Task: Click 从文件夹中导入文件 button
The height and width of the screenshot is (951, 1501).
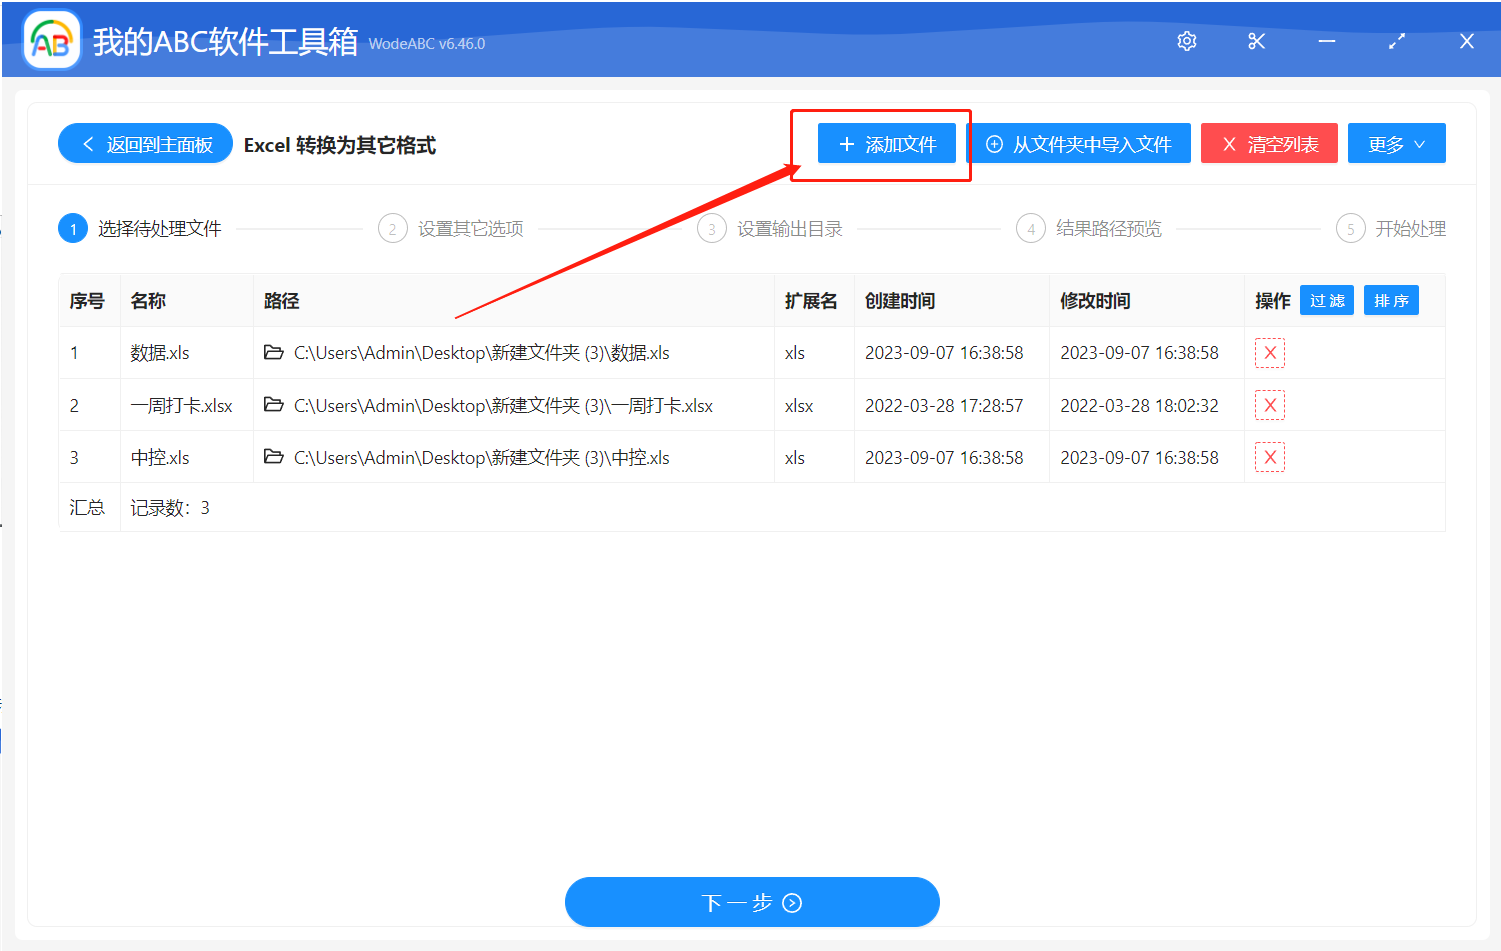Action: (x=1081, y=143)
